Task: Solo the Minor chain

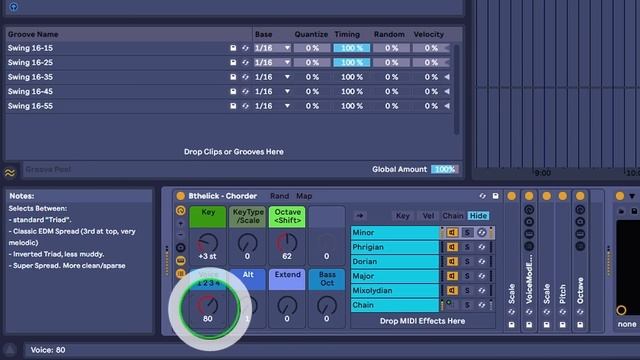Action: click(x=467, y=233)
